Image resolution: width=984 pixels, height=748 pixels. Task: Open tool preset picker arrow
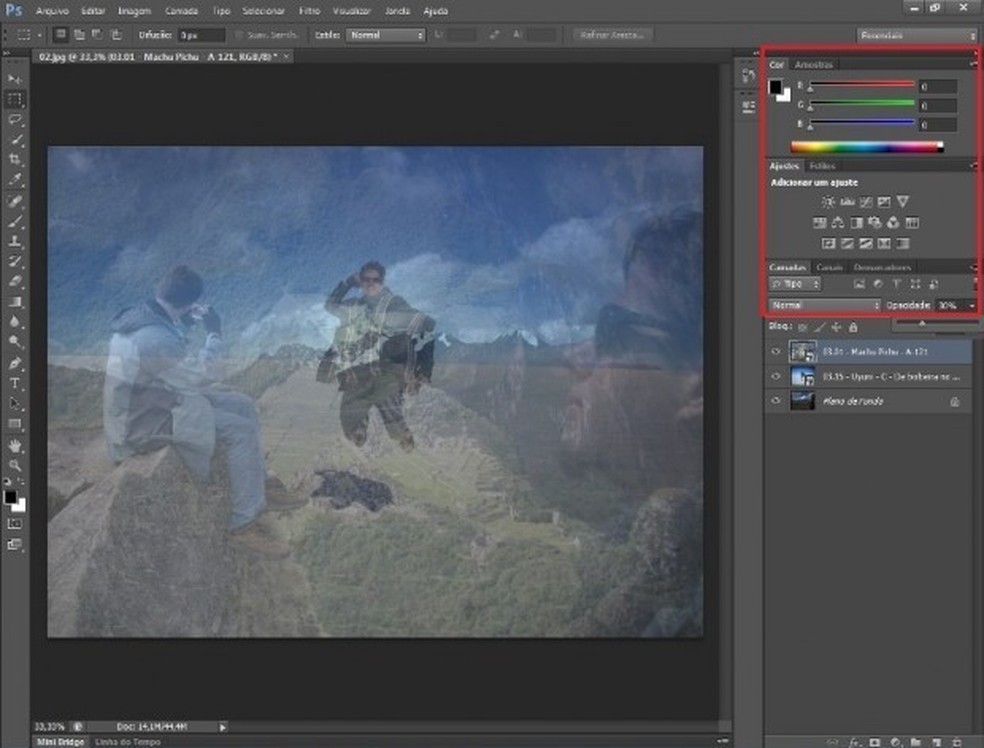40,35
